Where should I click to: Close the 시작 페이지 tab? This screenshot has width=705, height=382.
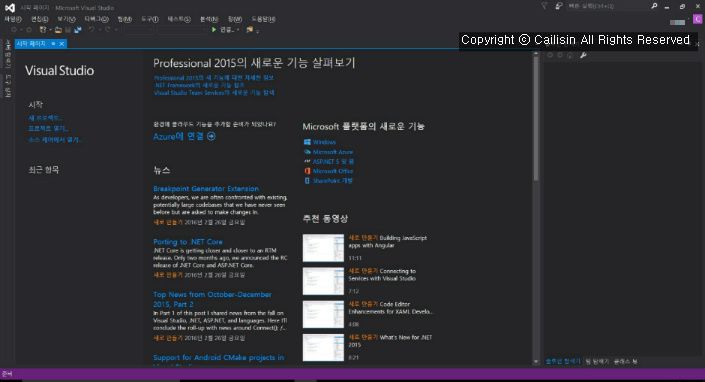[62, 44]
